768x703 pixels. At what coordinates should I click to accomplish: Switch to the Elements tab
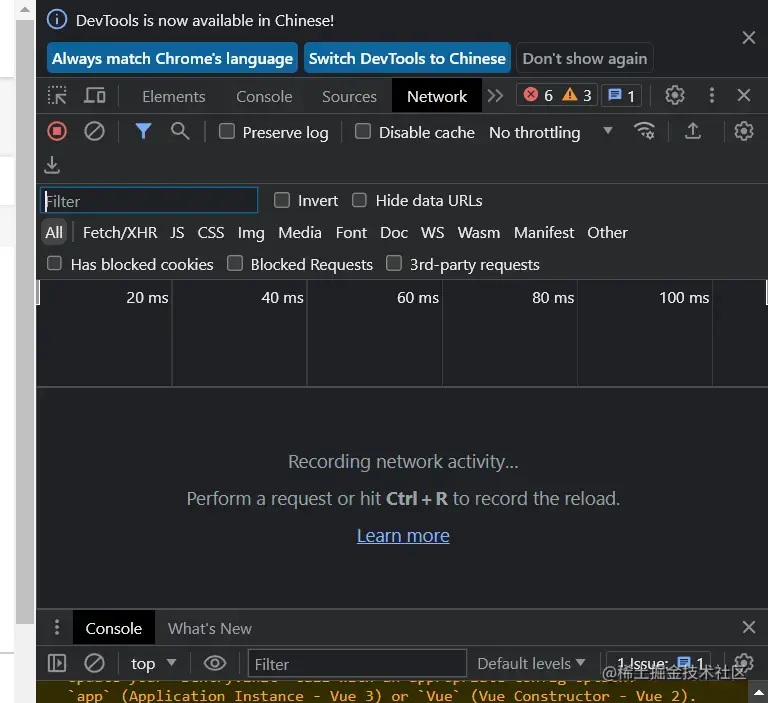[x=173, y=97]
